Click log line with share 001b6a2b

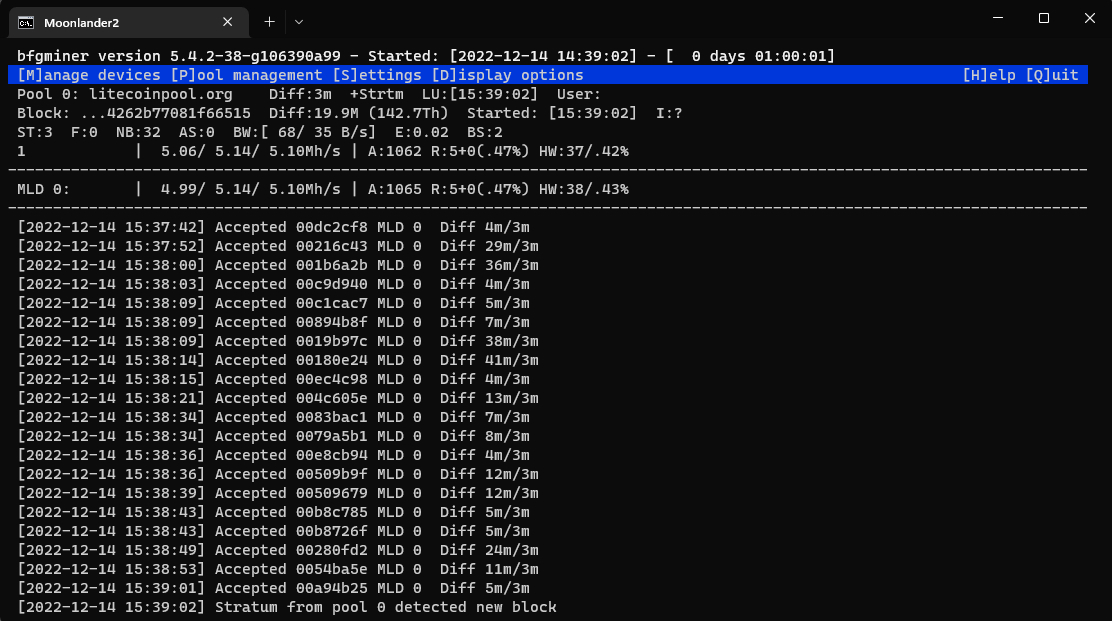(278, 265)
